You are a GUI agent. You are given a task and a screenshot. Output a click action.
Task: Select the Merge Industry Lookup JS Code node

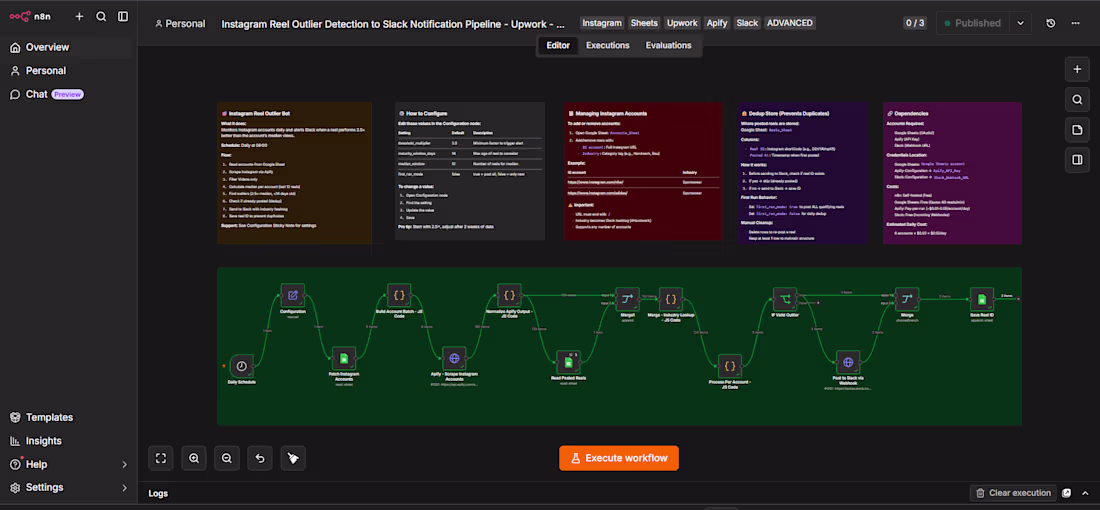(671, 299)
